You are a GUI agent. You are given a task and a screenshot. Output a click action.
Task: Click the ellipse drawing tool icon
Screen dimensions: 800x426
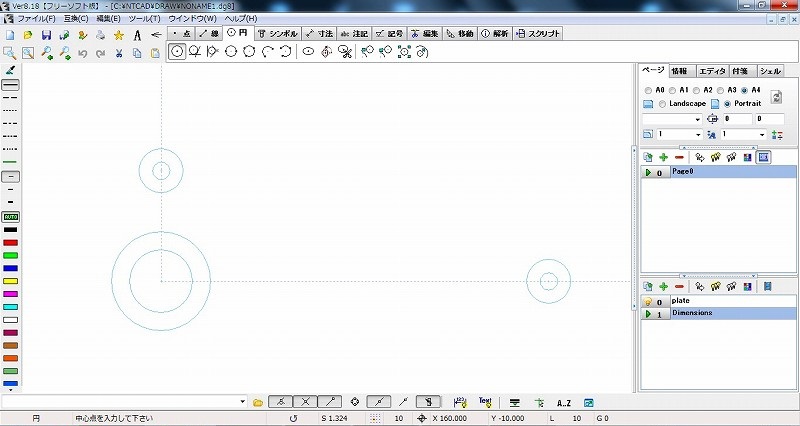click(x=309, y=52)
